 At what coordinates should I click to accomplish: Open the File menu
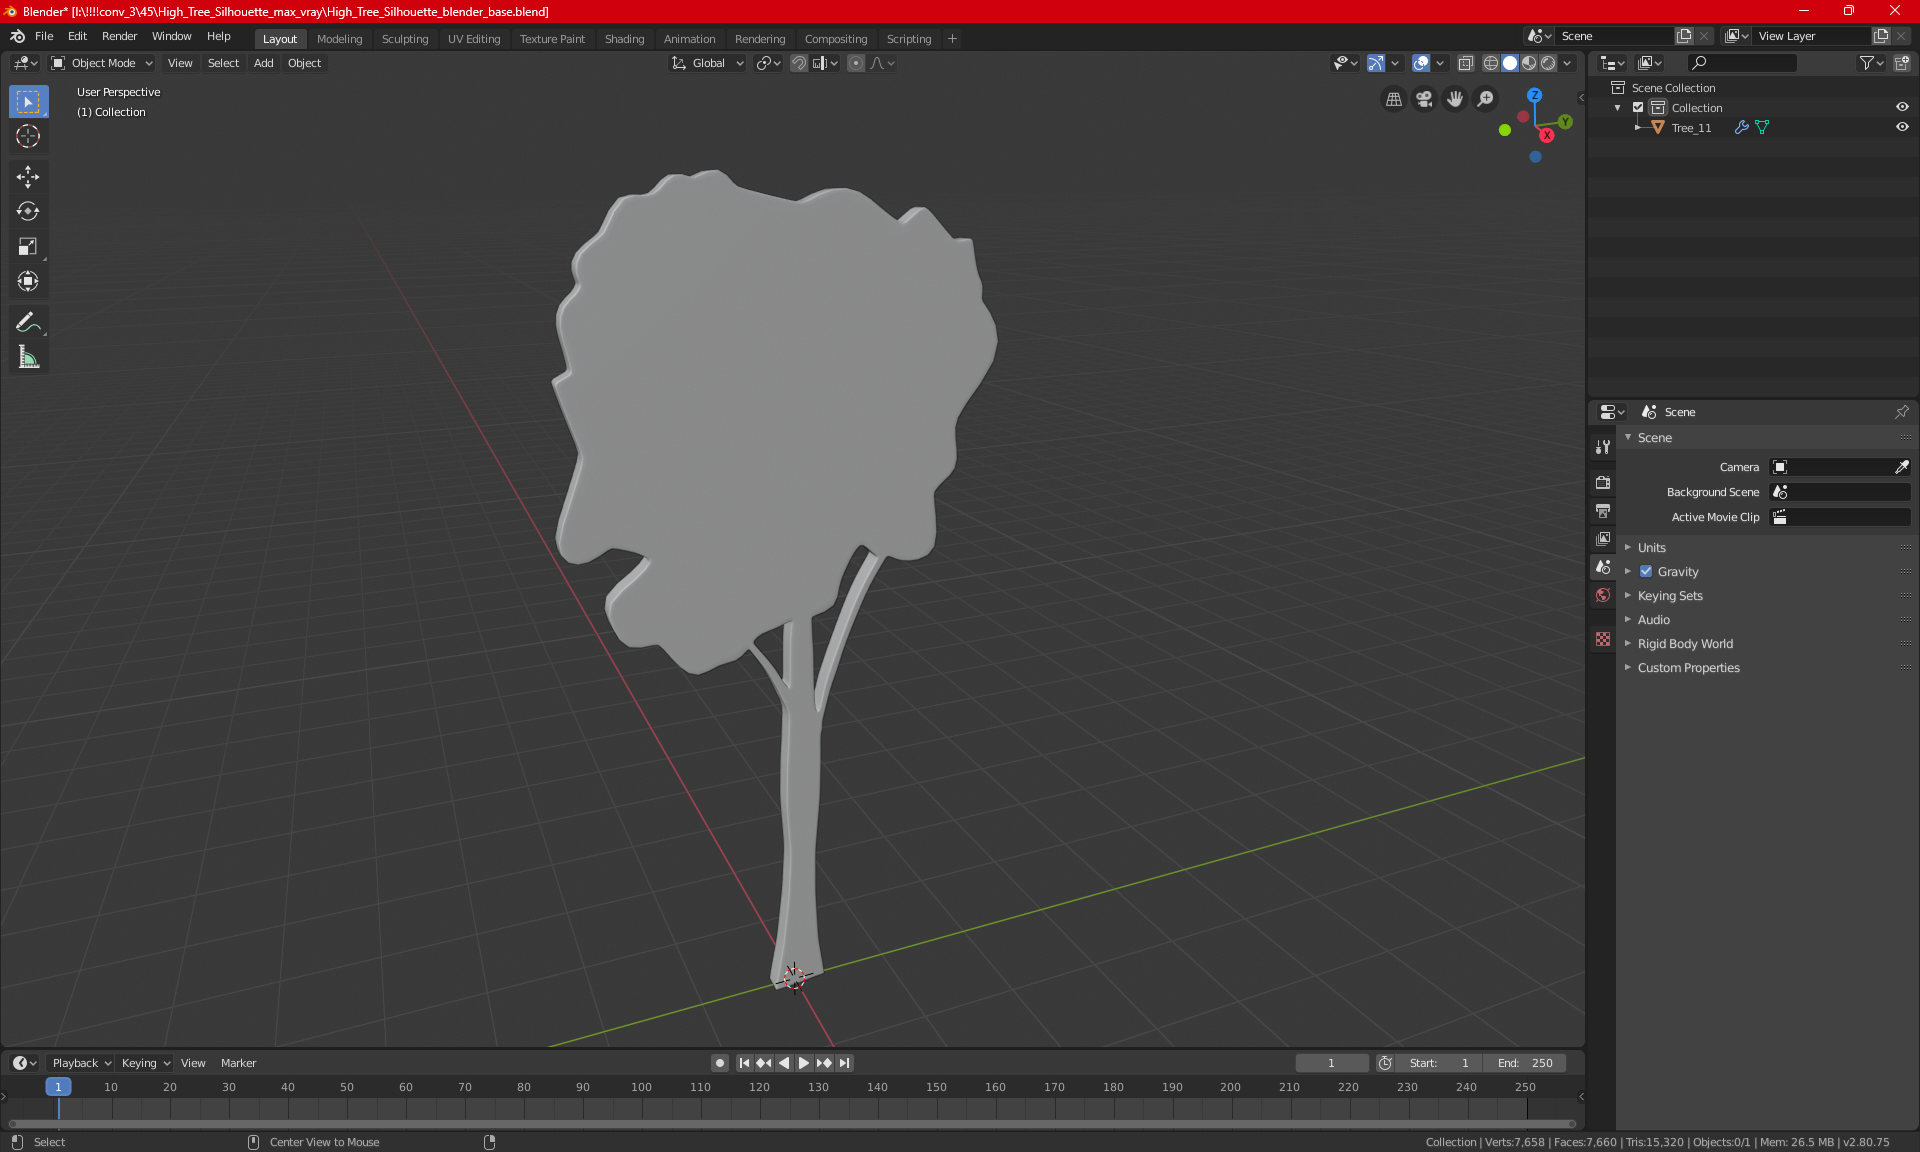point(44,36)
